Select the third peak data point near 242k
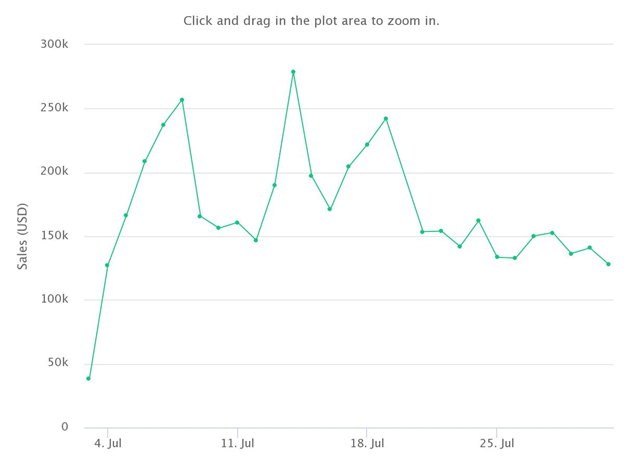This screenshot has width=624, height=468. pos(386,119)
